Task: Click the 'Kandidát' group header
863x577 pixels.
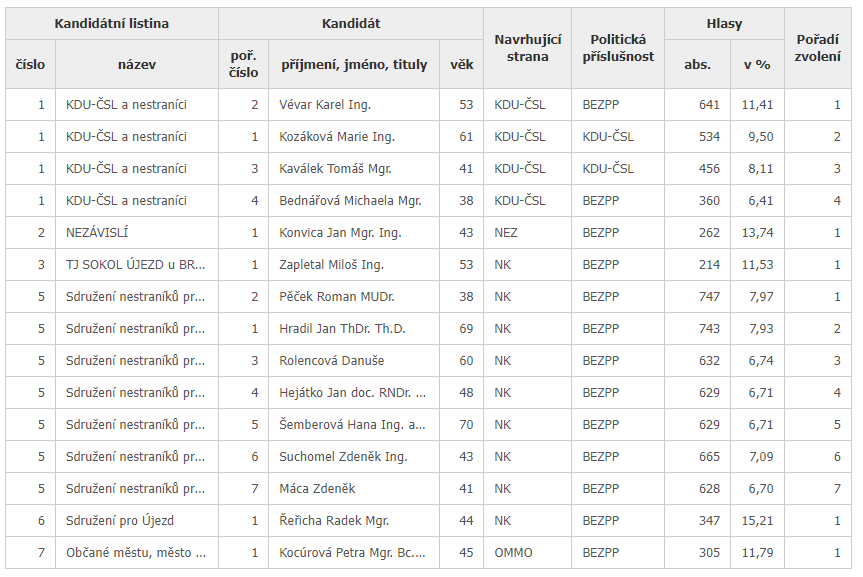Action: pos(350,23)
